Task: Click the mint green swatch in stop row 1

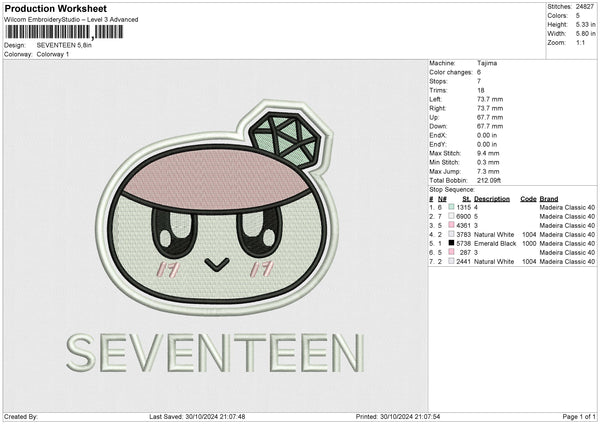Action: point(452,207)
